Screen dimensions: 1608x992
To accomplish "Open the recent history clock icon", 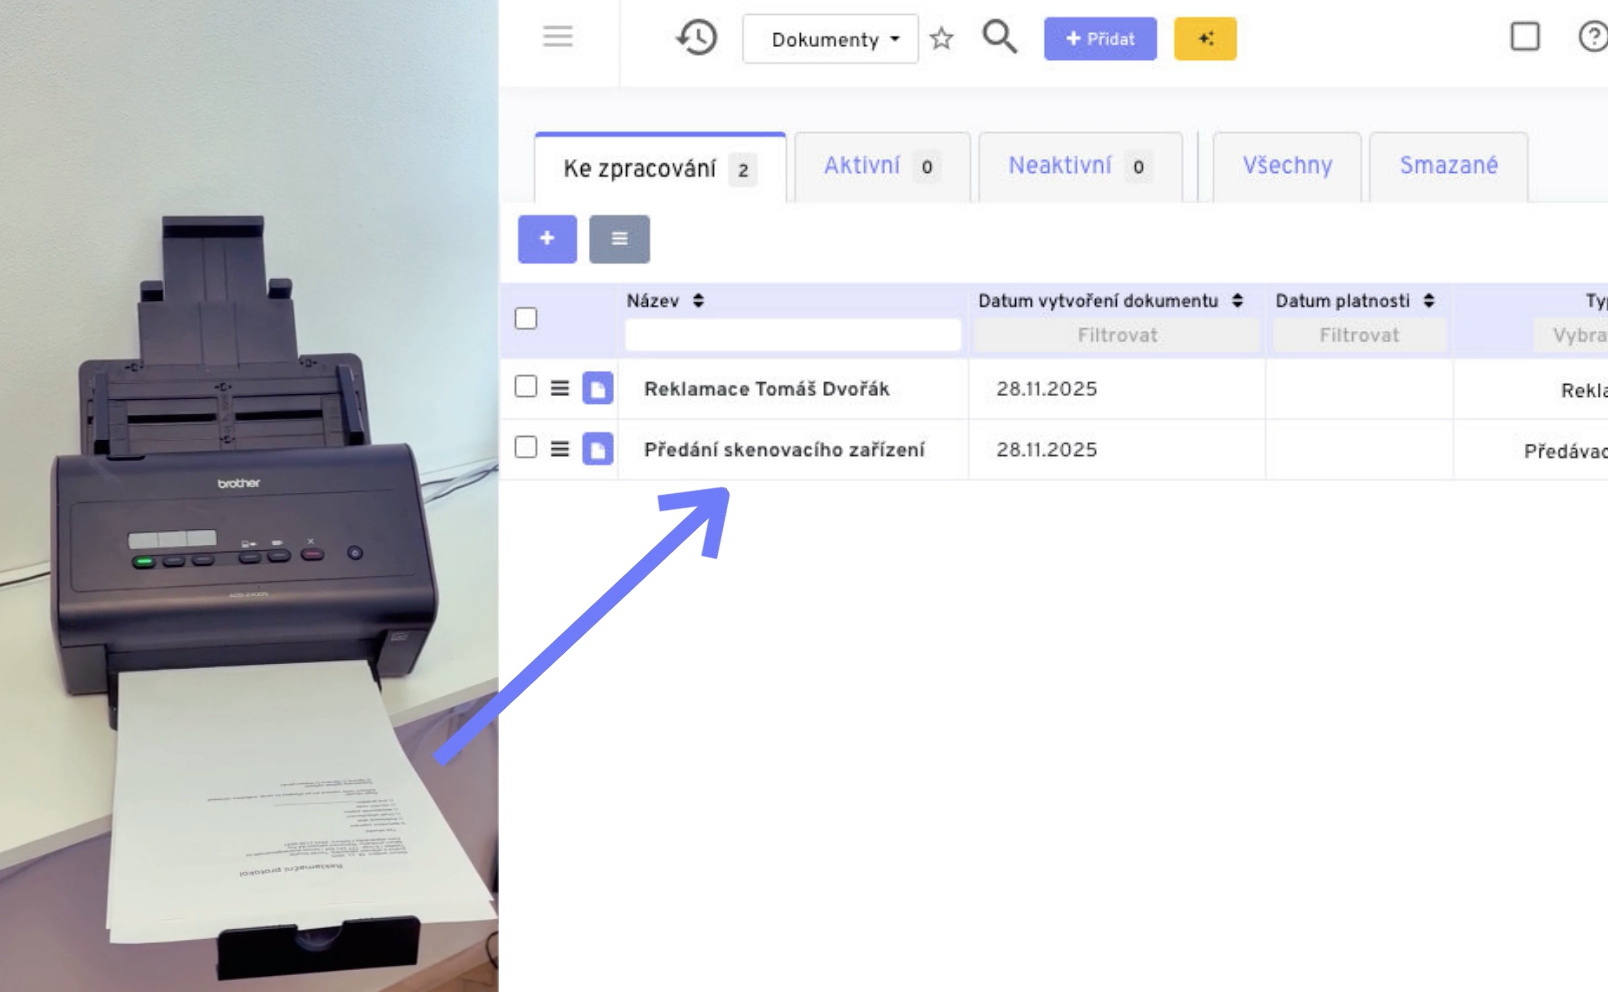I will (x=697, y=38).
